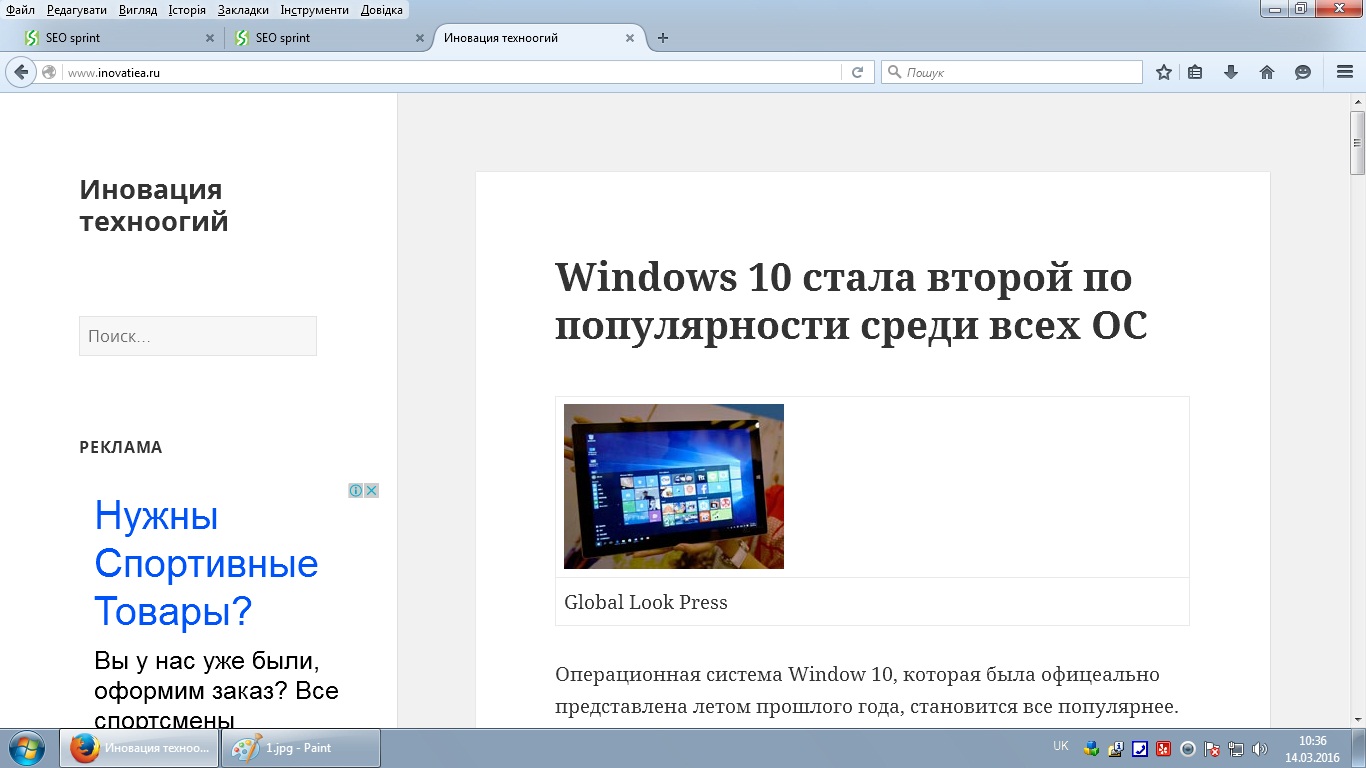Screen dimensions: 1366x768
Task: Click the red Yelp-style tray icon
Action: click(1164, 748)
